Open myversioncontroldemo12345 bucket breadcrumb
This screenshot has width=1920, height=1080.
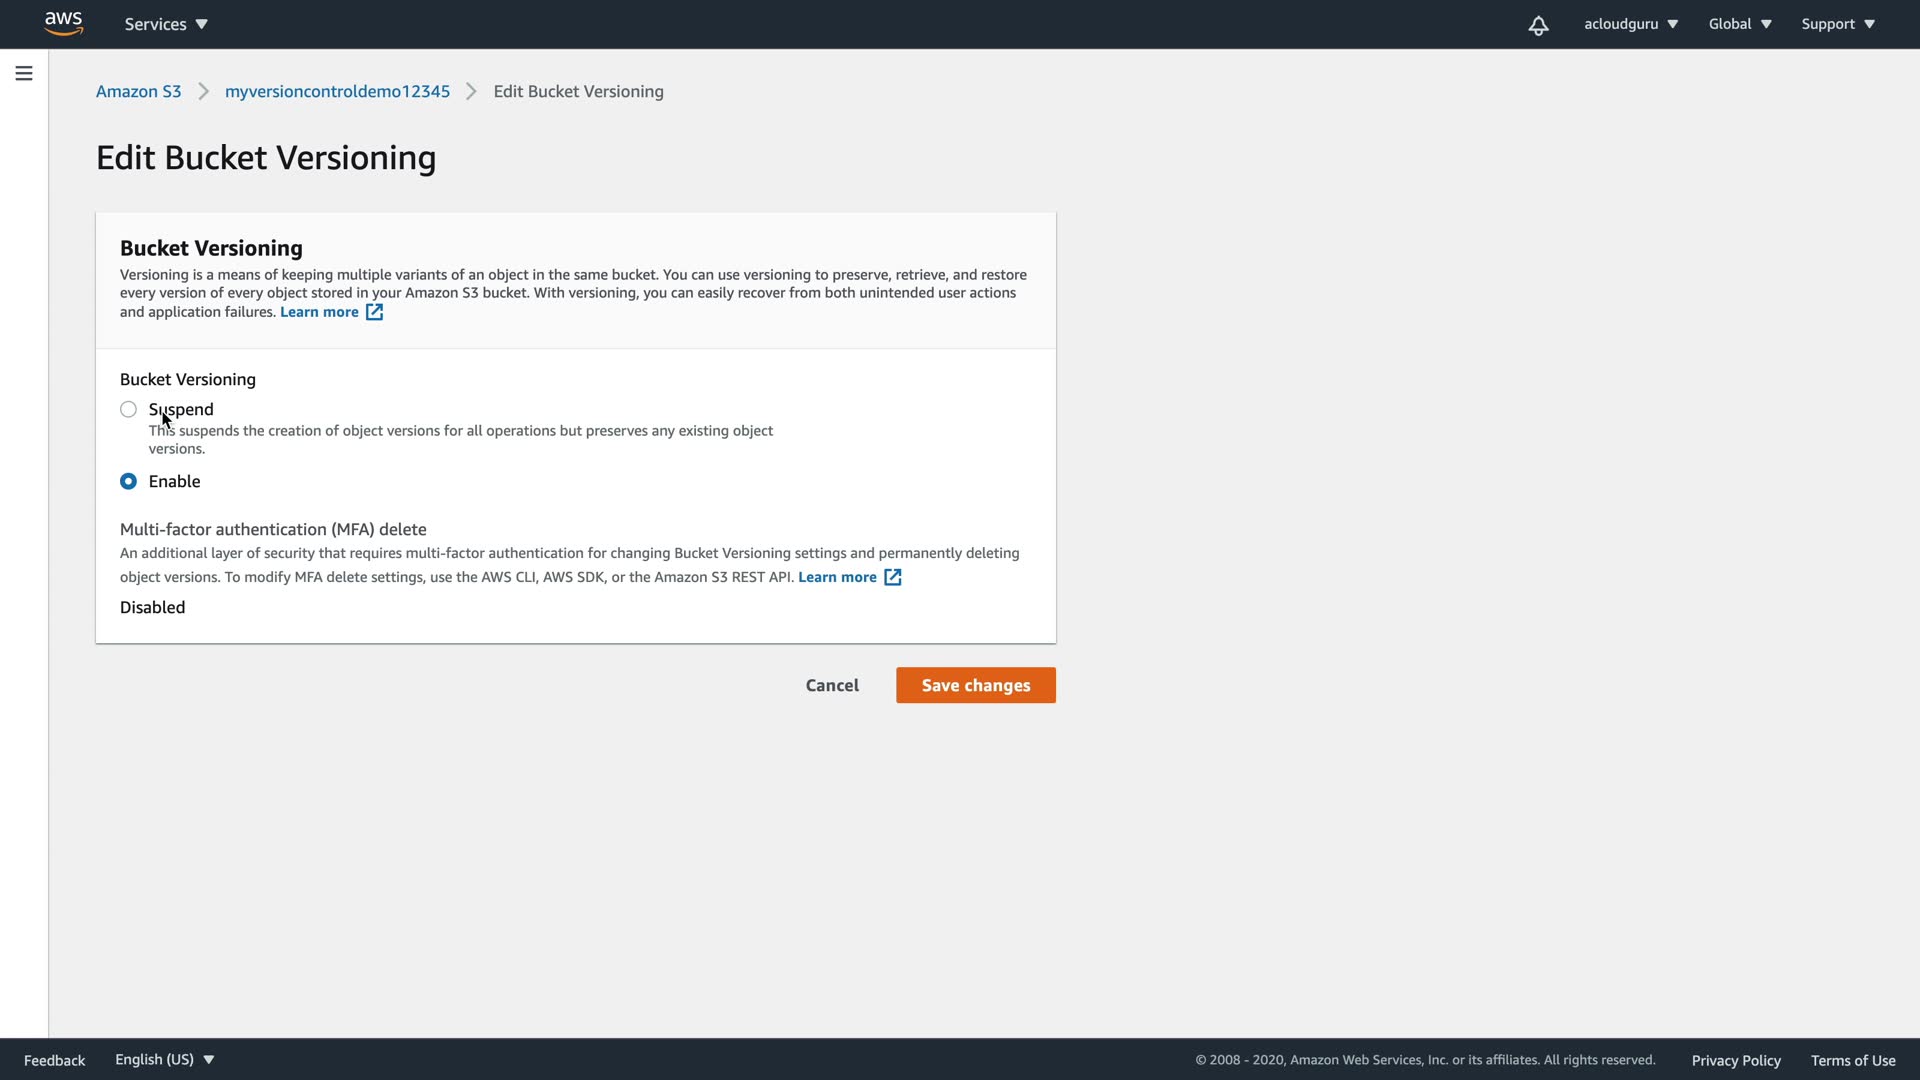click(337, 91)
